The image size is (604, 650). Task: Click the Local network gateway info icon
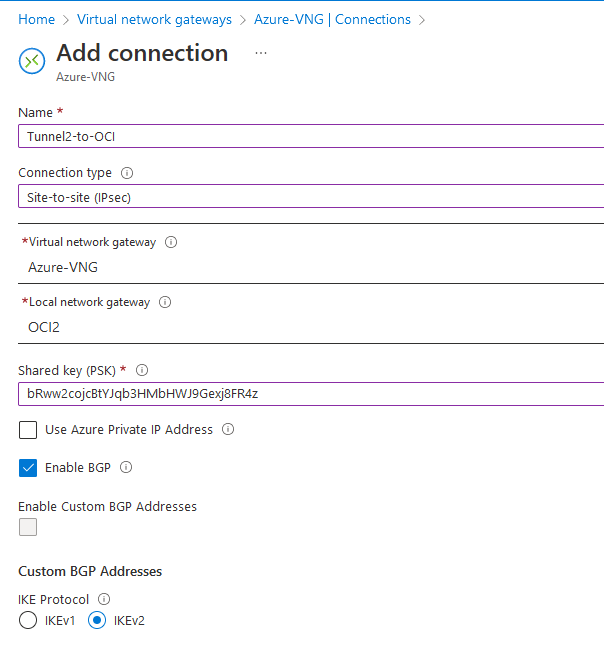(165, 302)
